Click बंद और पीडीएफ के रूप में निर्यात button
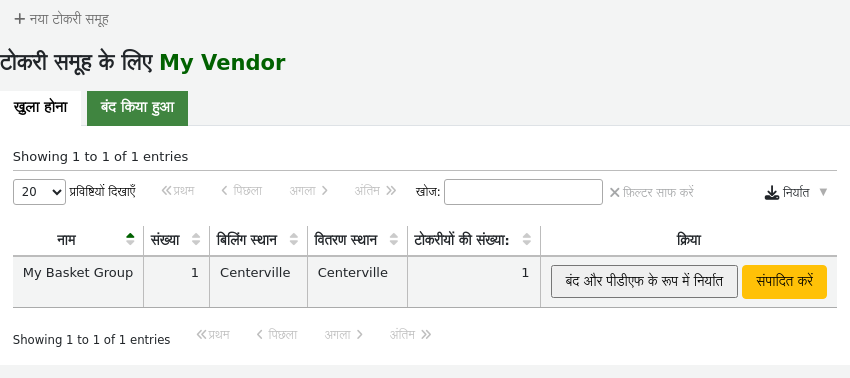The image size is (850, 378). point(644,281)
